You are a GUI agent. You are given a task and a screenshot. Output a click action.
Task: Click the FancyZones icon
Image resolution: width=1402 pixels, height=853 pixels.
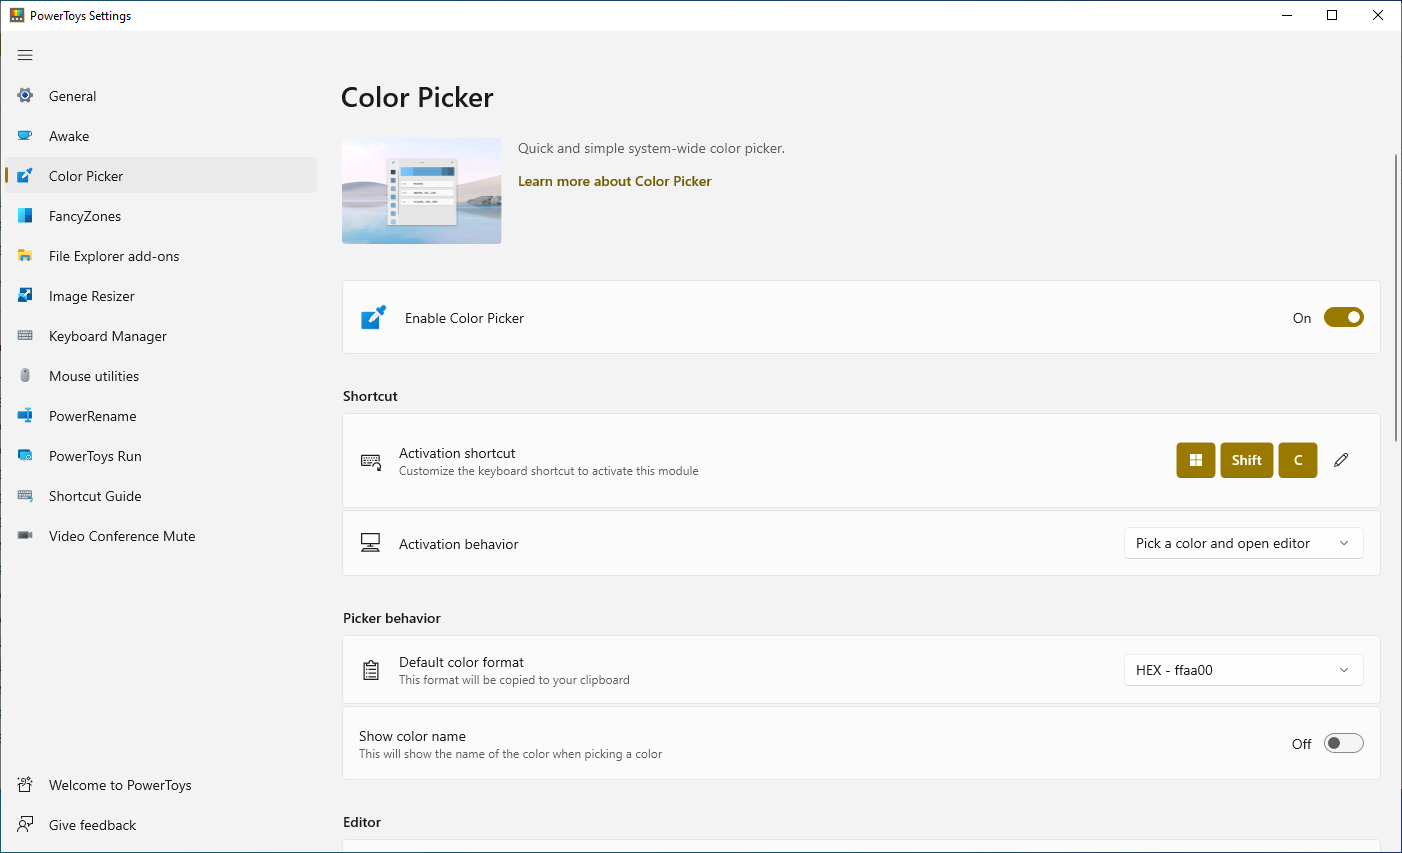pos(25,216)
